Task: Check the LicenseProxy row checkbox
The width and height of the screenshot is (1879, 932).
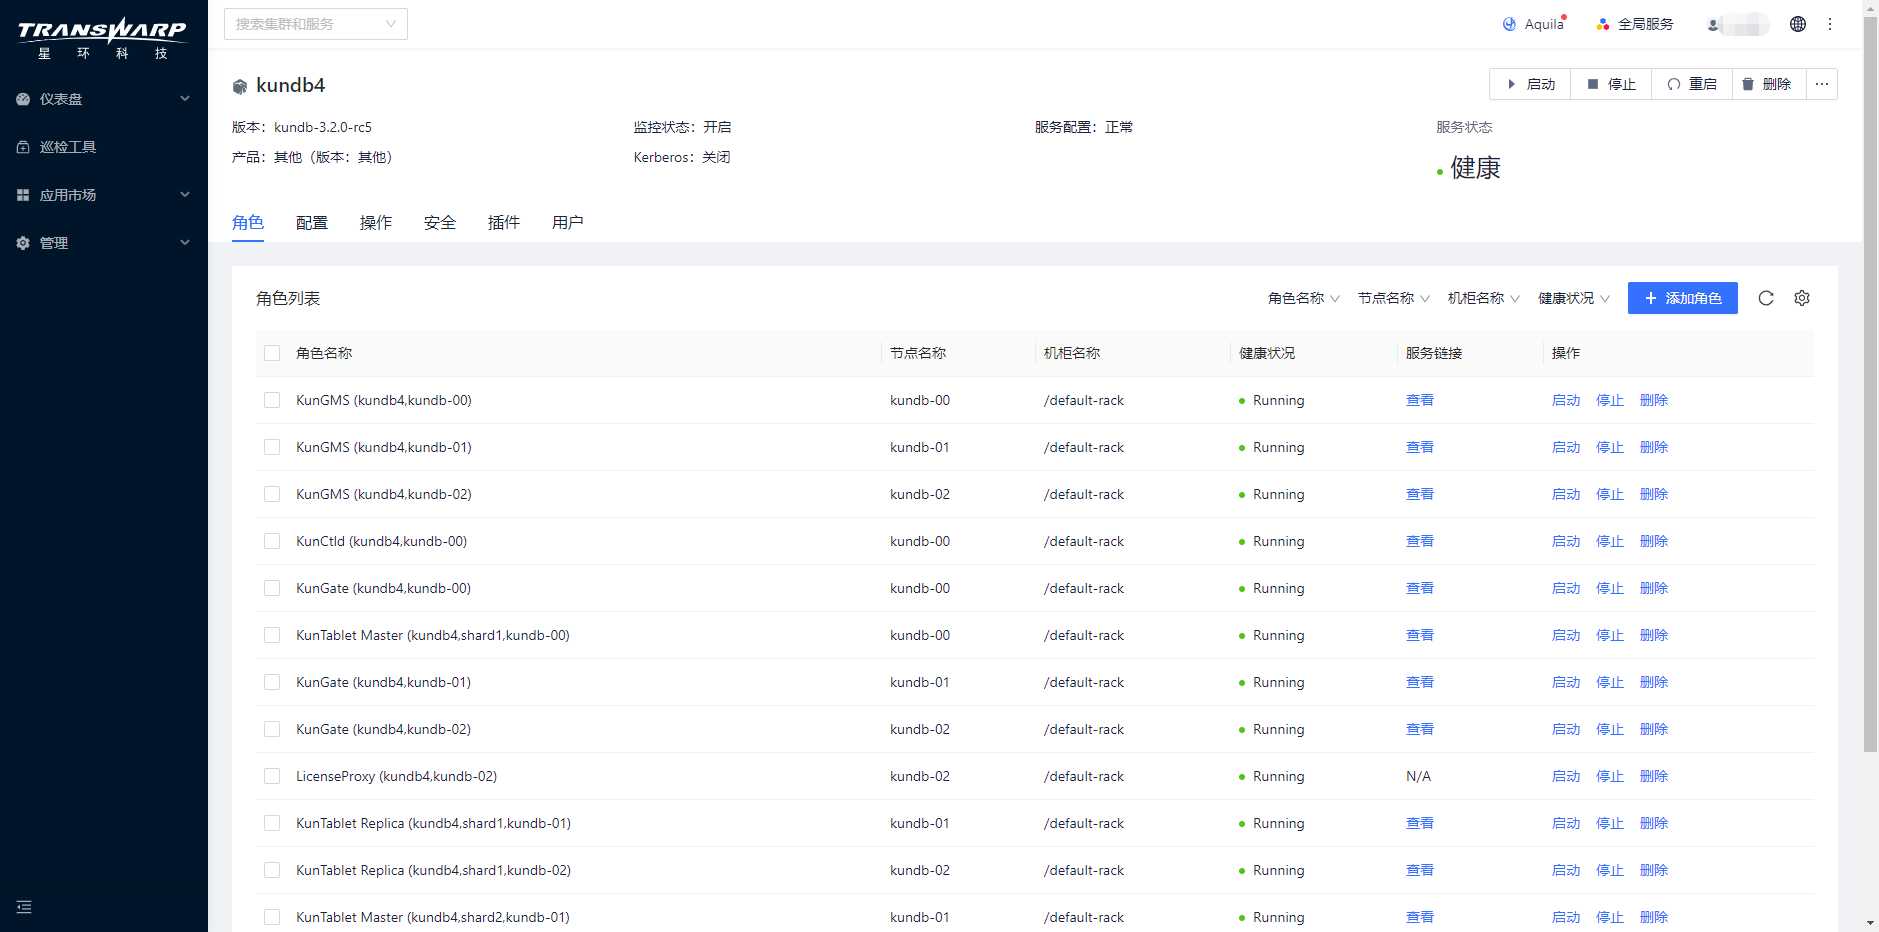Action: (271, 776)
